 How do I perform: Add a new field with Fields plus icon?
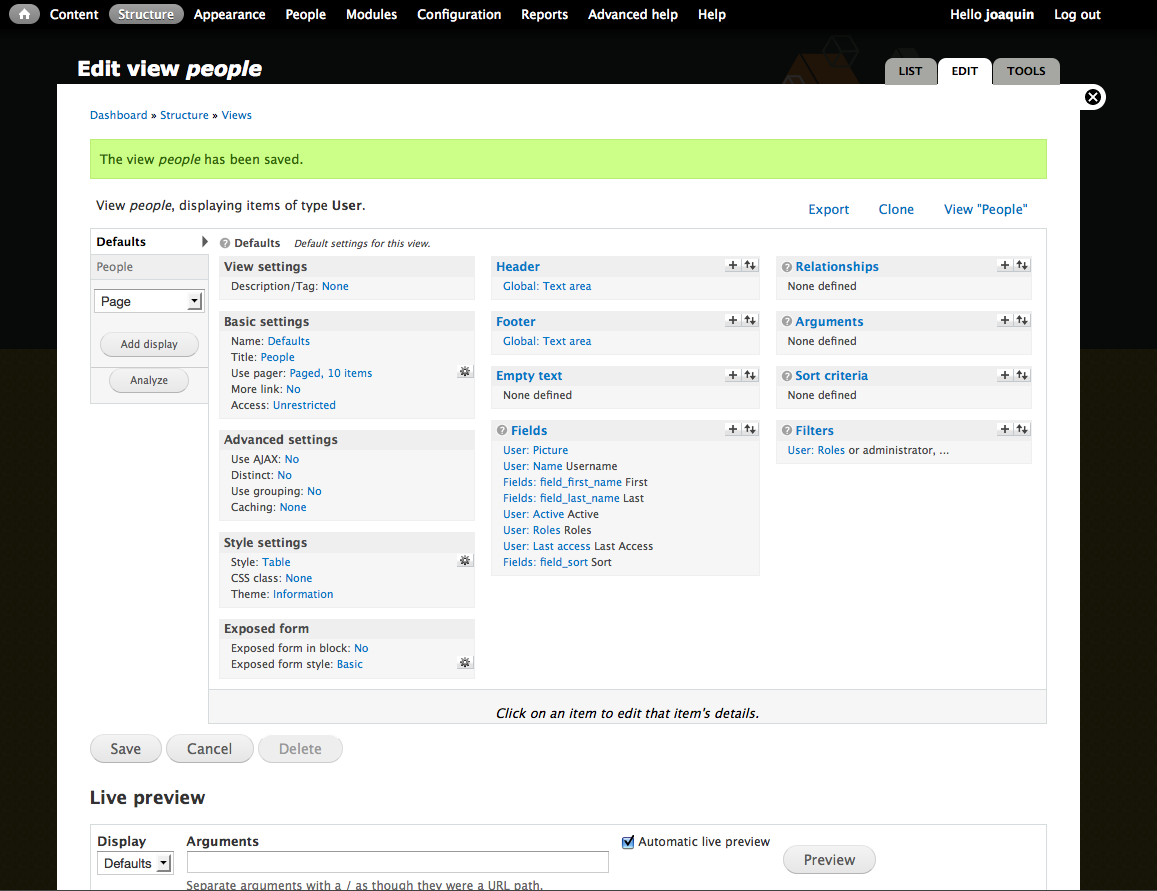click(x=733, y=430)
